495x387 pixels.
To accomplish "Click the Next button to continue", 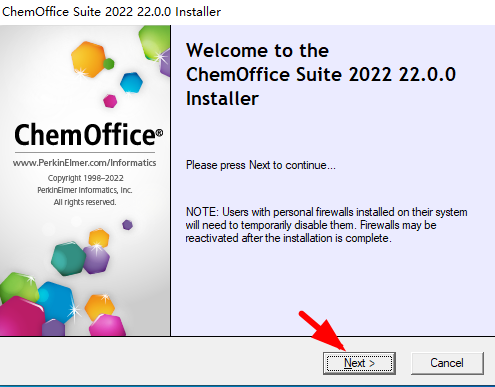I will point(359,363).
